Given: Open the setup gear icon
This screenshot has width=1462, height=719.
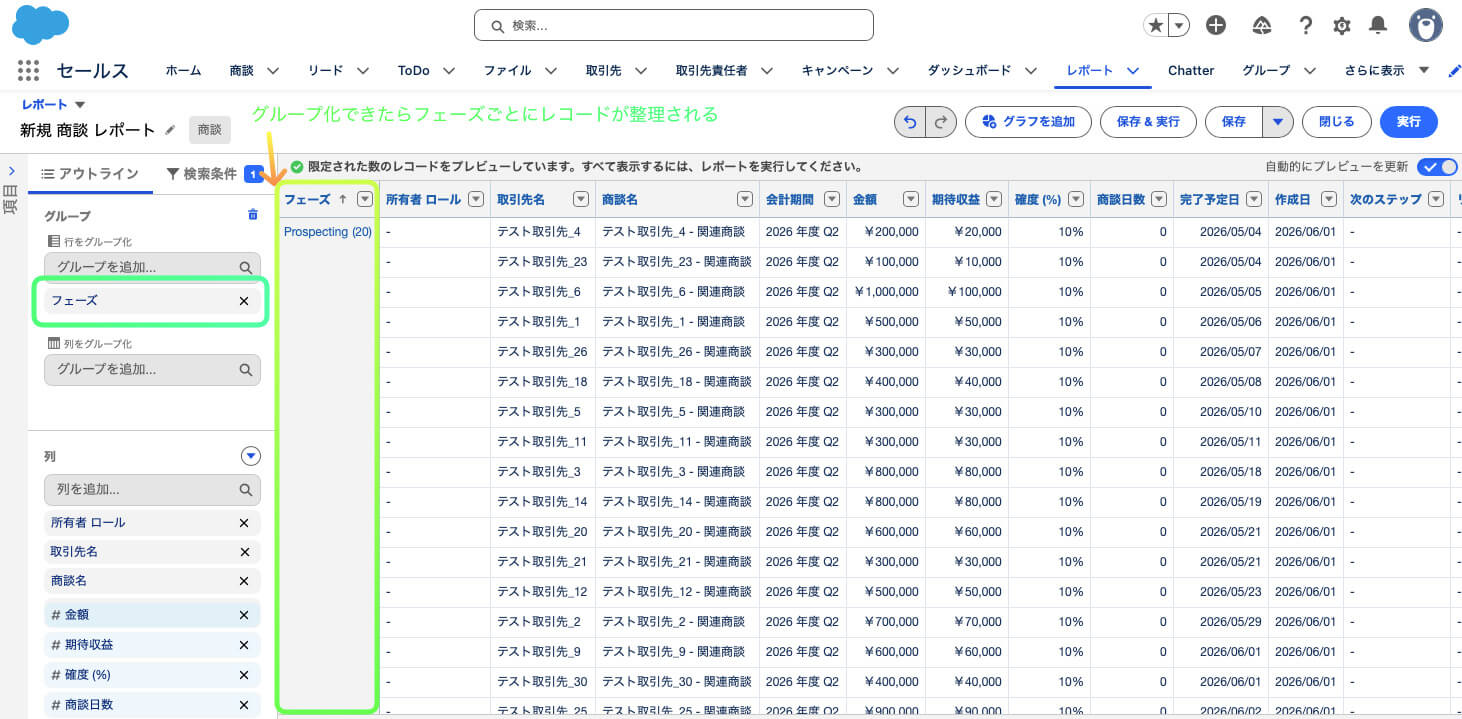Looking at the screenshot, I should (x=1342, y=26).
